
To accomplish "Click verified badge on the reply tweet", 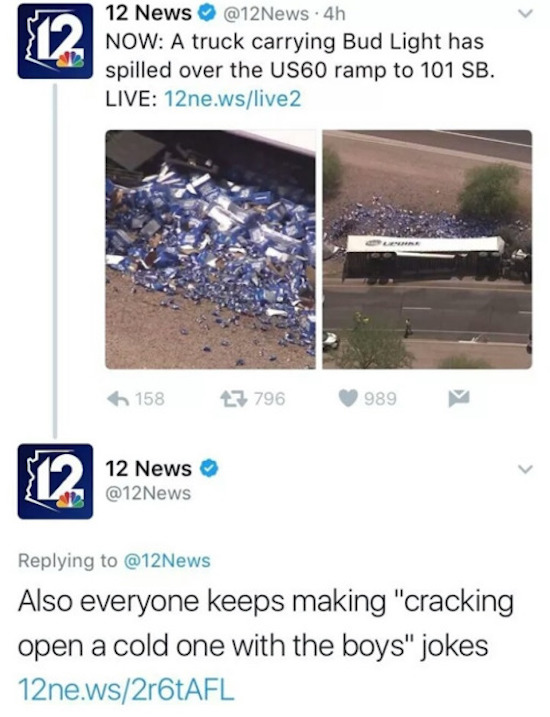I will [x=209, y=469].
